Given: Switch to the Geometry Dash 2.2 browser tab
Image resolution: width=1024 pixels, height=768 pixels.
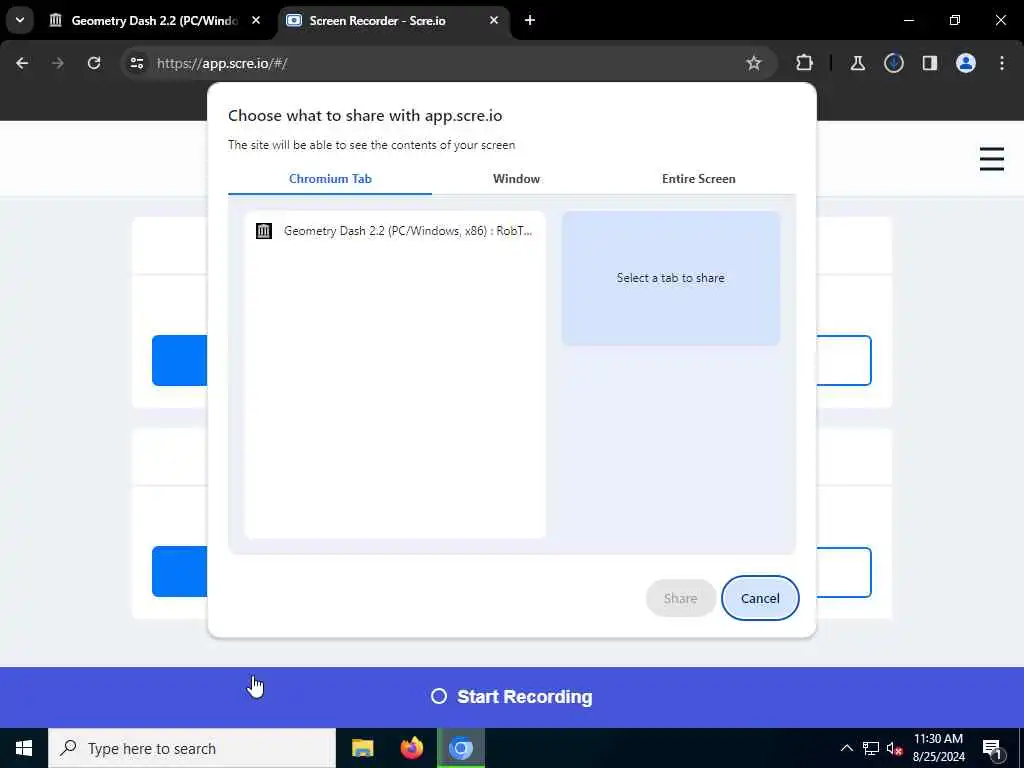Looking at the screenshot, I should pos(156,20).
